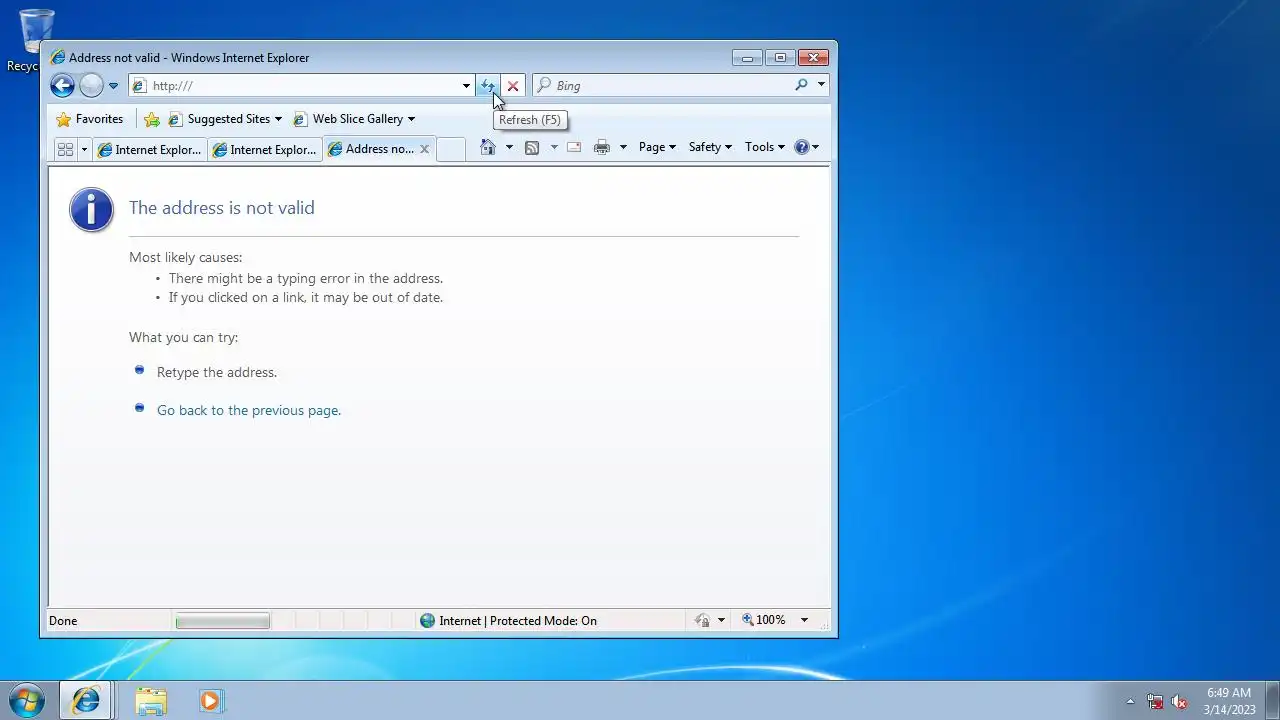
Task: Click the Add to Favorites Bar star icon
Action: [x=152, y=119]
